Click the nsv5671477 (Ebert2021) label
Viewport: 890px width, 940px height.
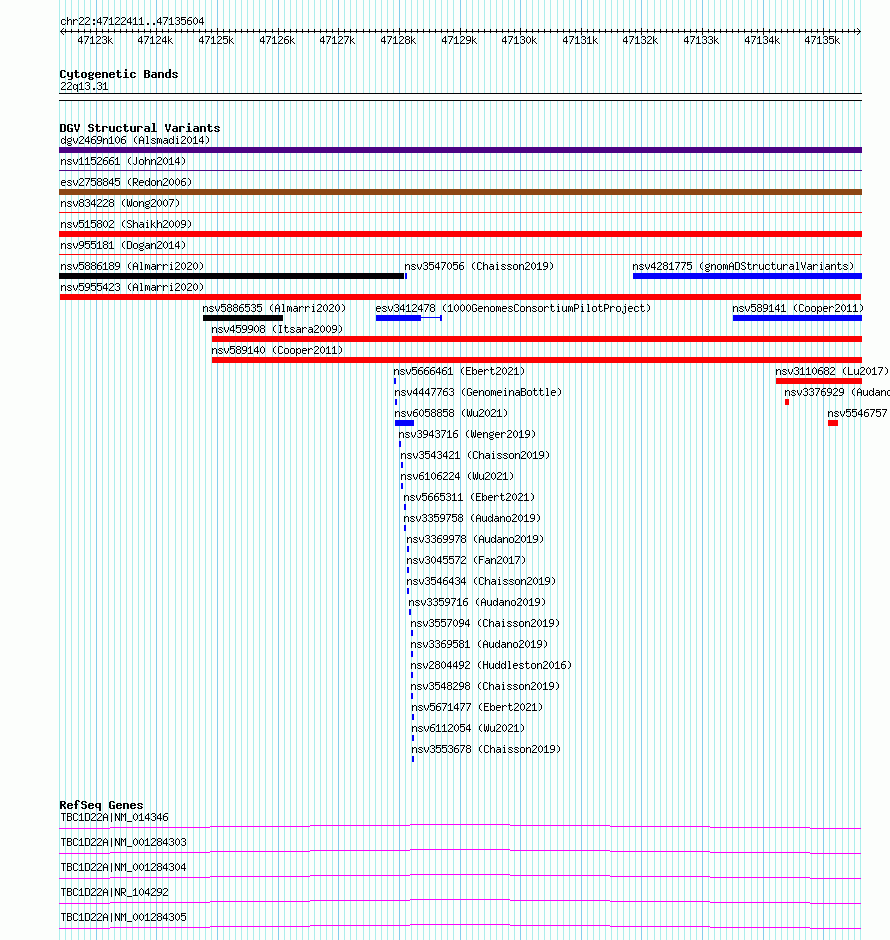click(478, 707)
